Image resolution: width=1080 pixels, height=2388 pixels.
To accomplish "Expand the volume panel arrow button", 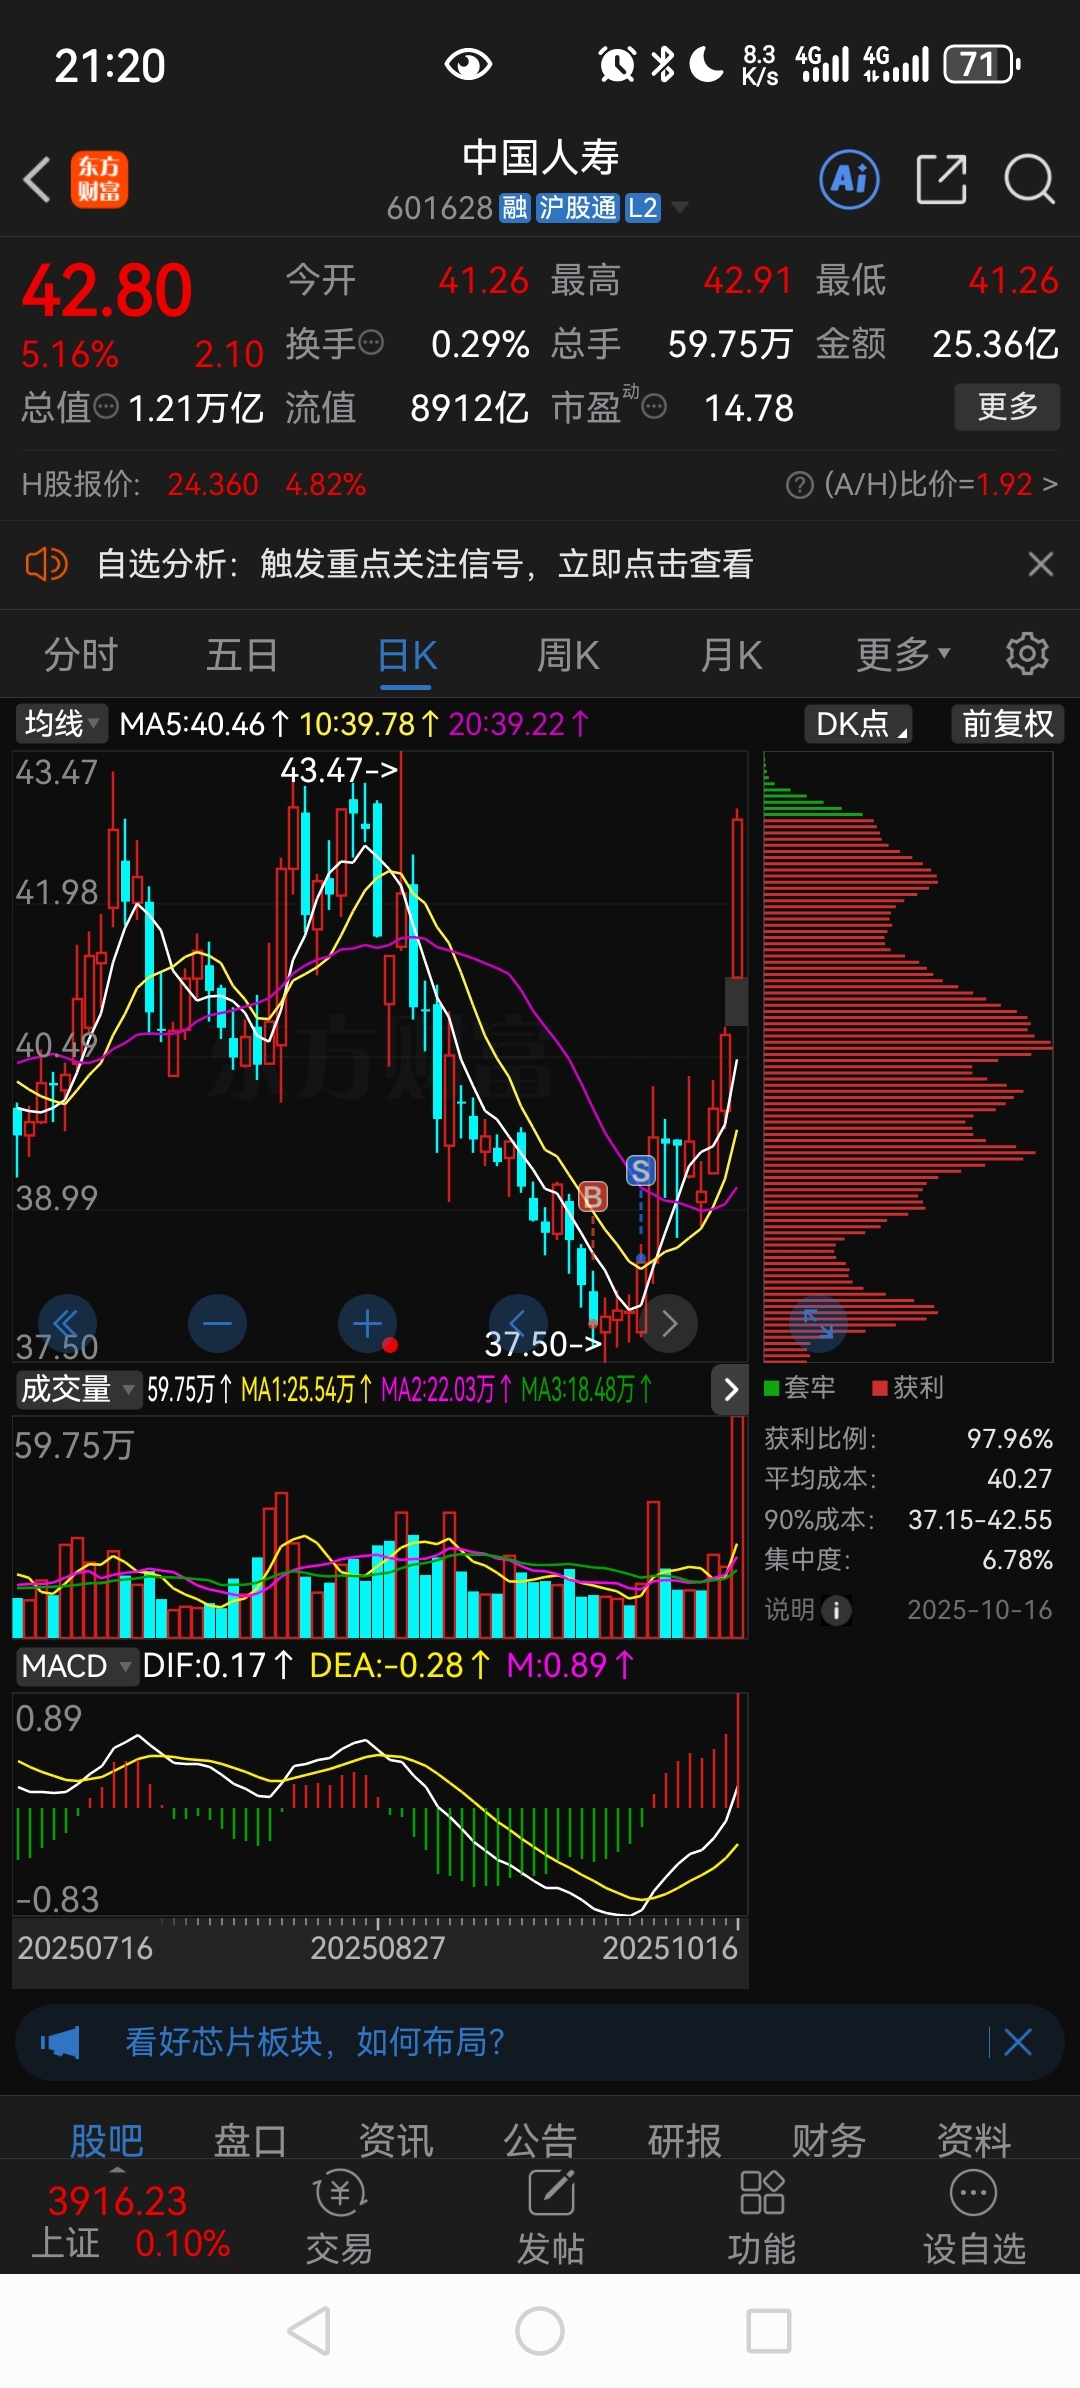I will coord(730,1389).
